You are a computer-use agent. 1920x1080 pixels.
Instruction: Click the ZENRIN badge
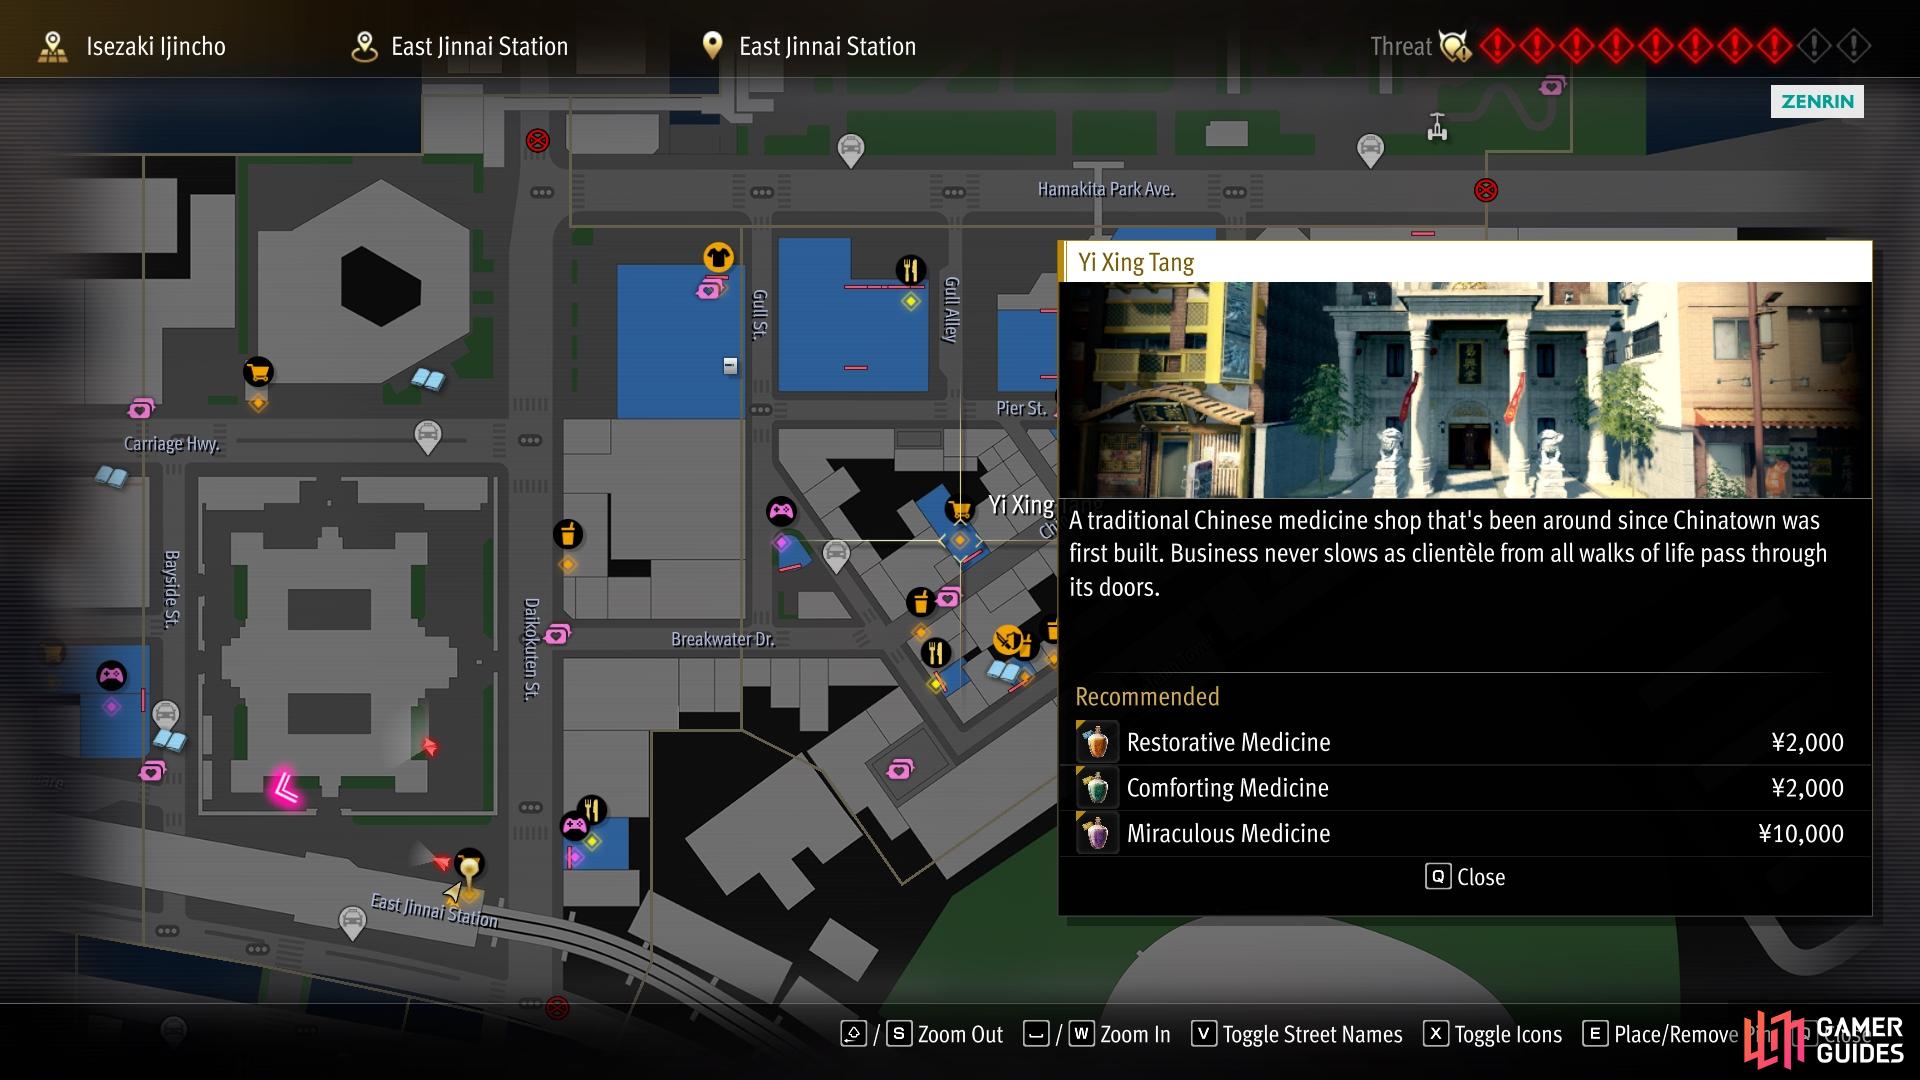[1817, 101]
